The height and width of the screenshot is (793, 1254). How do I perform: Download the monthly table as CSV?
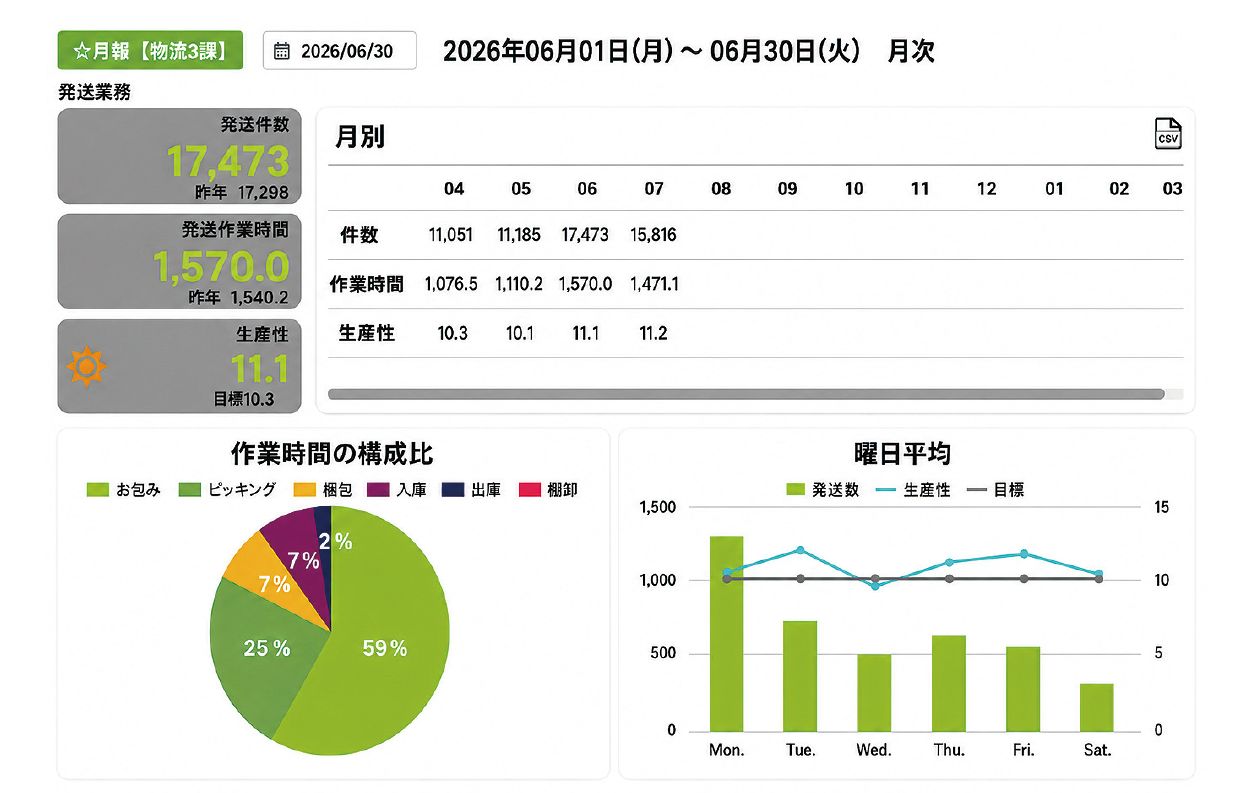point(1167,134)
